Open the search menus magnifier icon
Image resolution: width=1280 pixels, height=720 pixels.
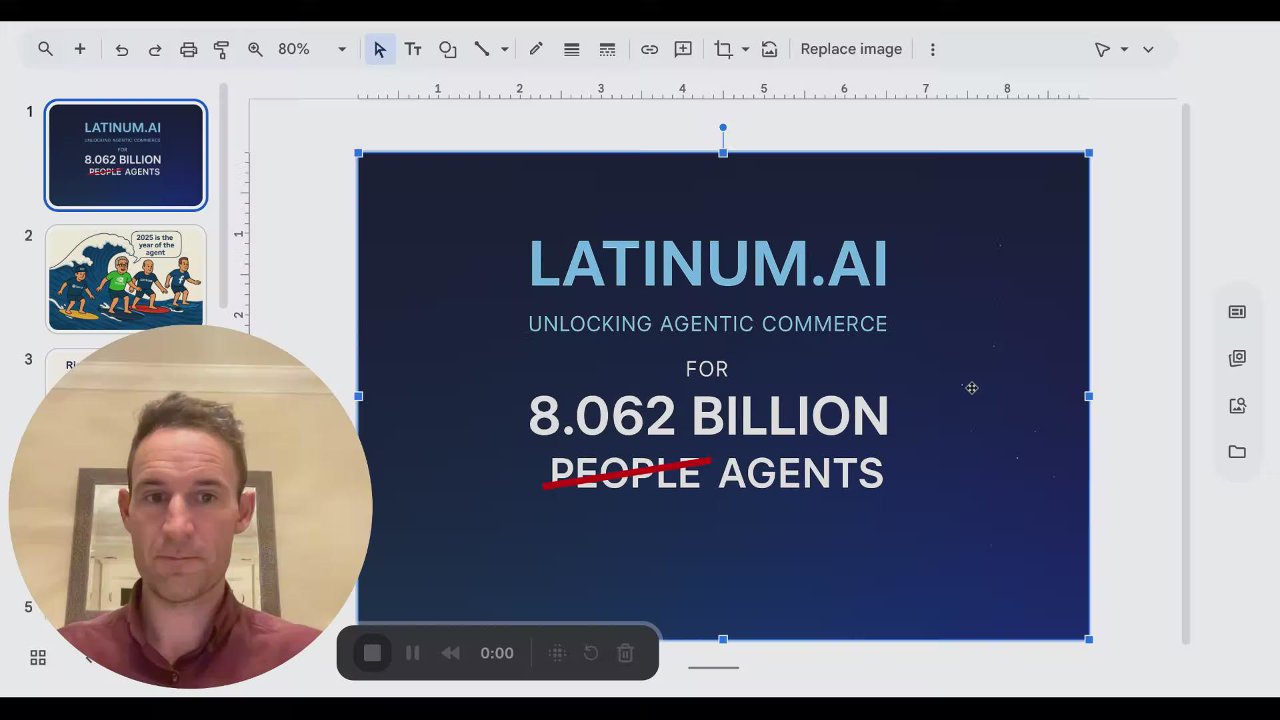[45, 49]
